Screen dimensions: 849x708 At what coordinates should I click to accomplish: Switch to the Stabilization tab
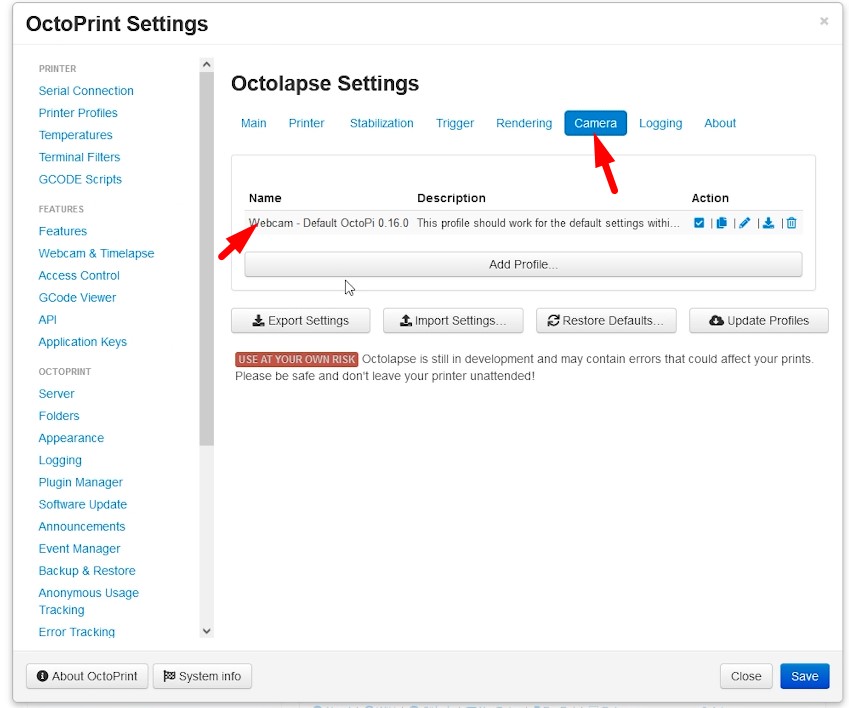[381, 123]
